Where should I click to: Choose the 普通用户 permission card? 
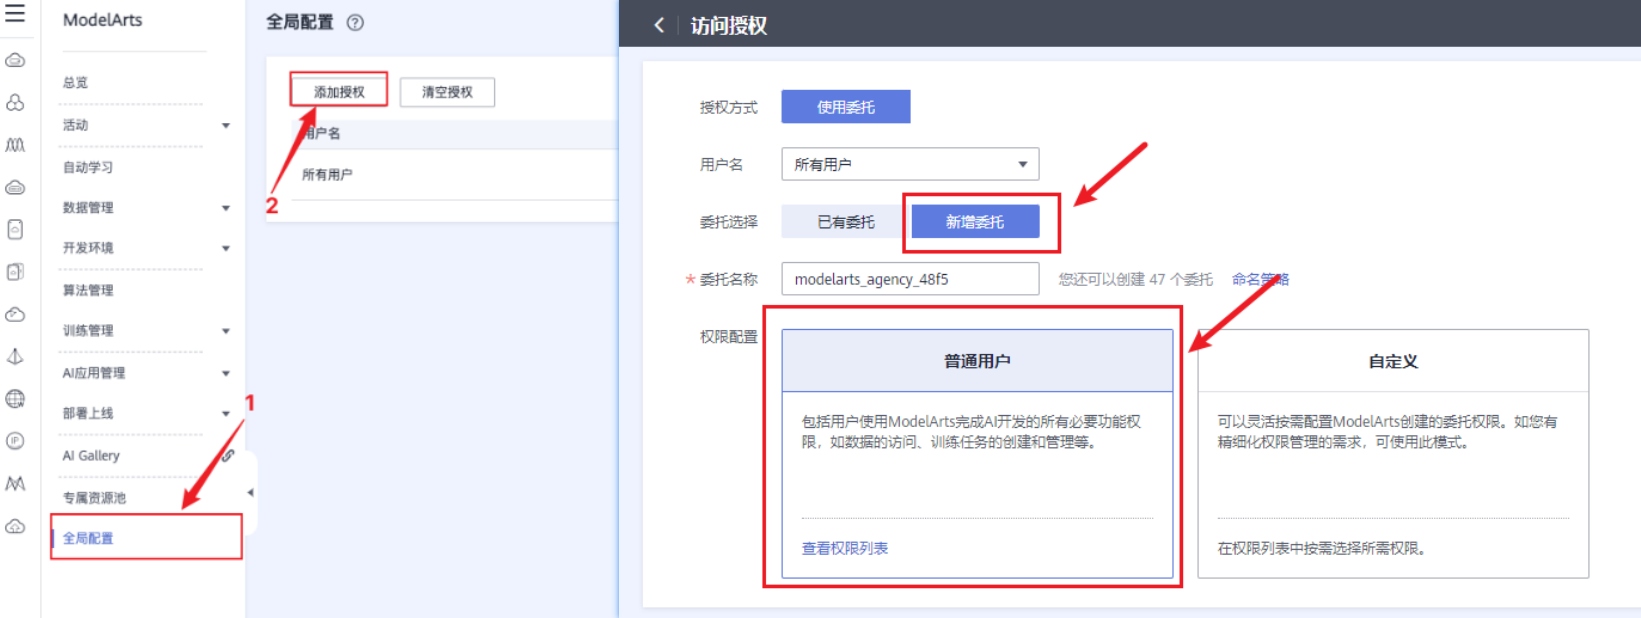(x=977, y=454)
